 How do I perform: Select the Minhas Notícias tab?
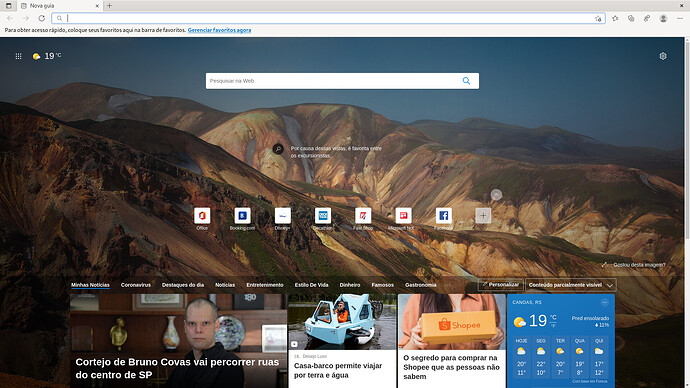point(90,285)
